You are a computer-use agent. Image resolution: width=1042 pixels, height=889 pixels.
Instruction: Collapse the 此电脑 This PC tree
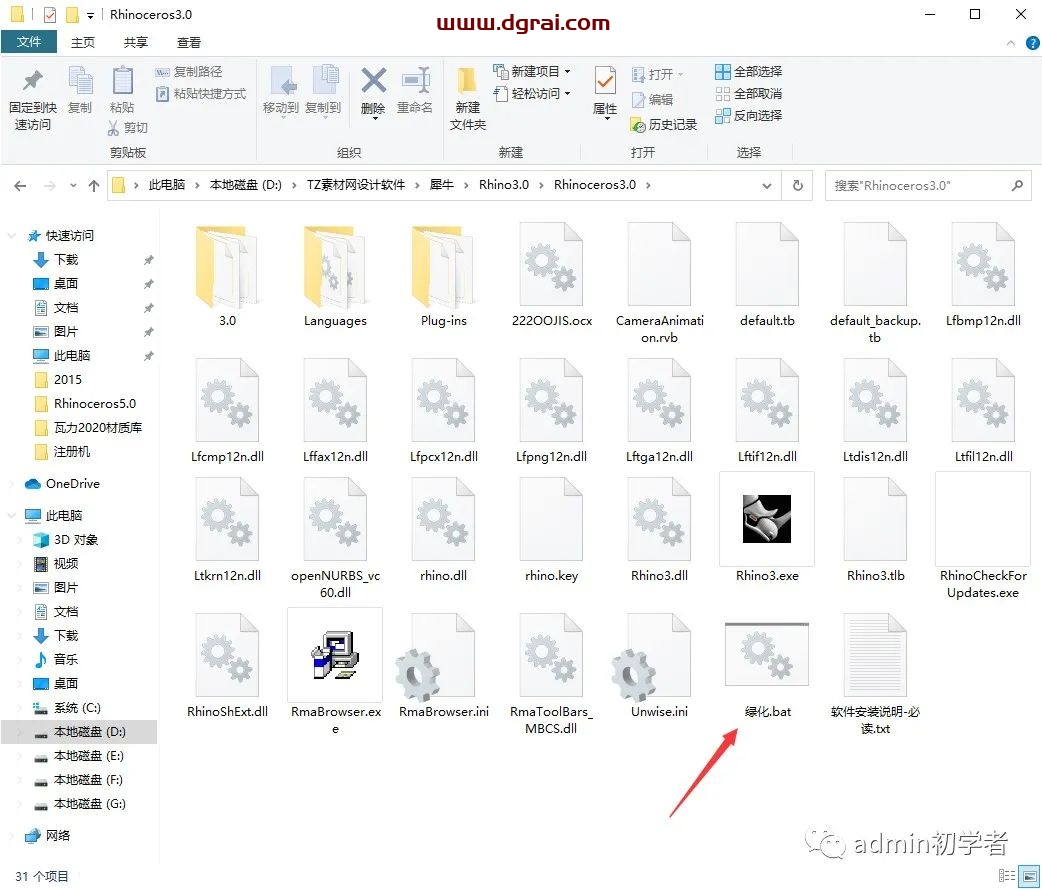(x=11, y=516)
